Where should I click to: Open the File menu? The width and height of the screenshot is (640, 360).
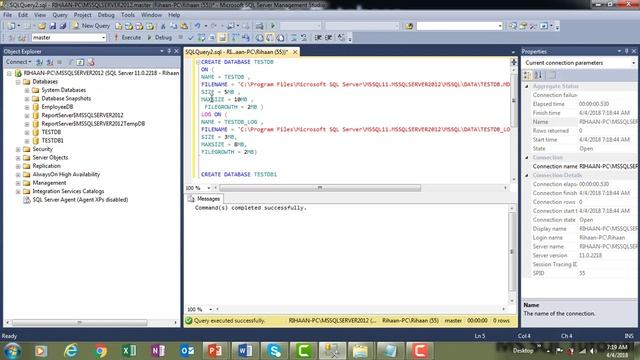pyautogui.click(x=7, y=15)
